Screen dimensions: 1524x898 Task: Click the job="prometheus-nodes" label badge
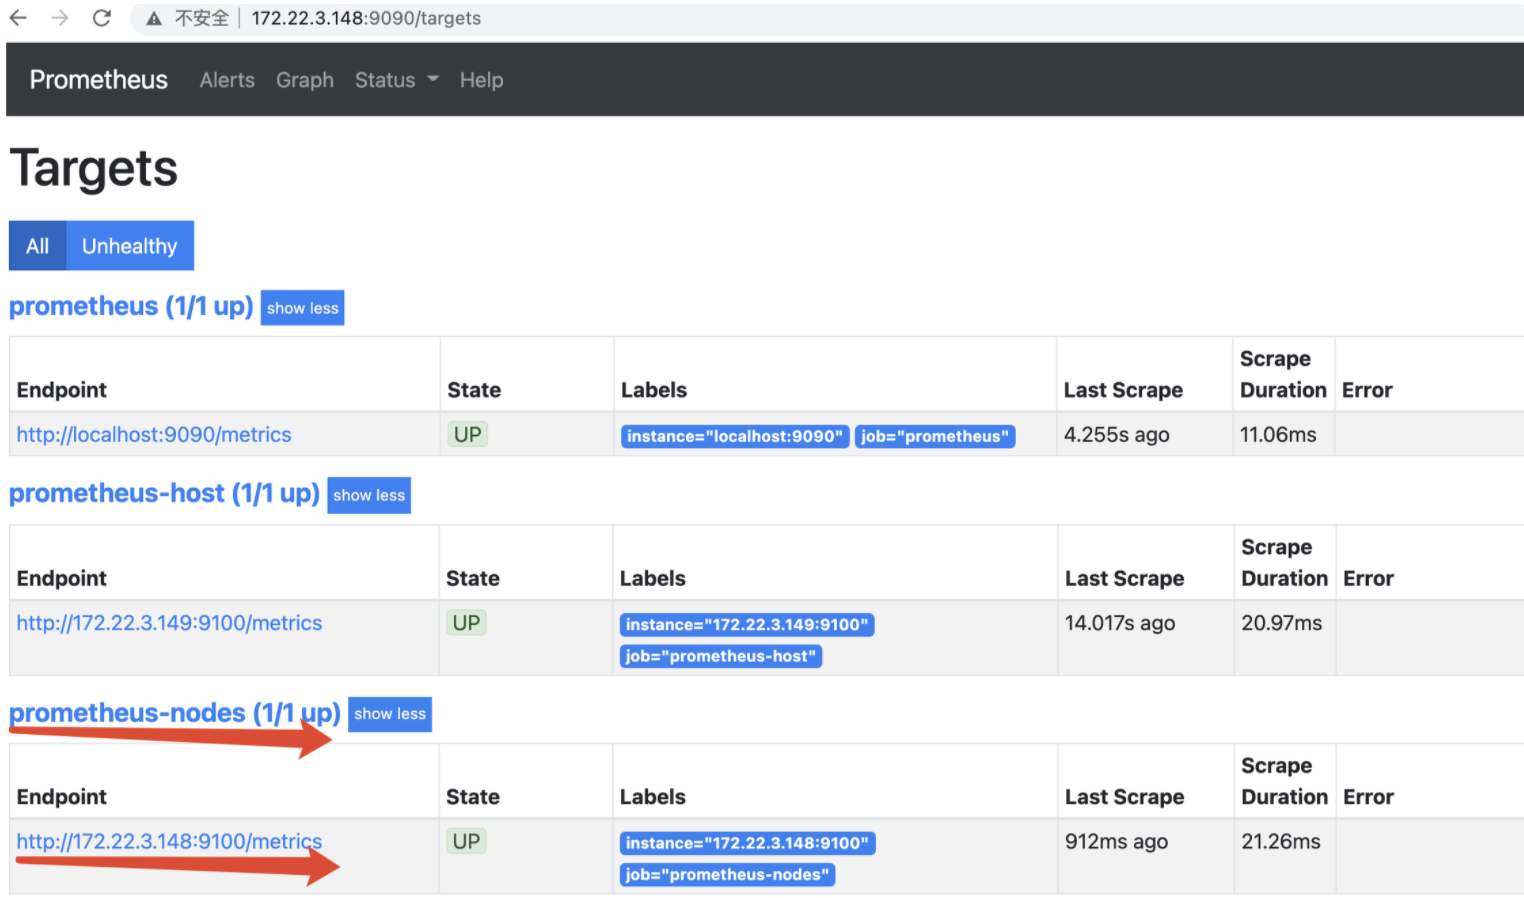pyautogui.click(x=727, y=875)
